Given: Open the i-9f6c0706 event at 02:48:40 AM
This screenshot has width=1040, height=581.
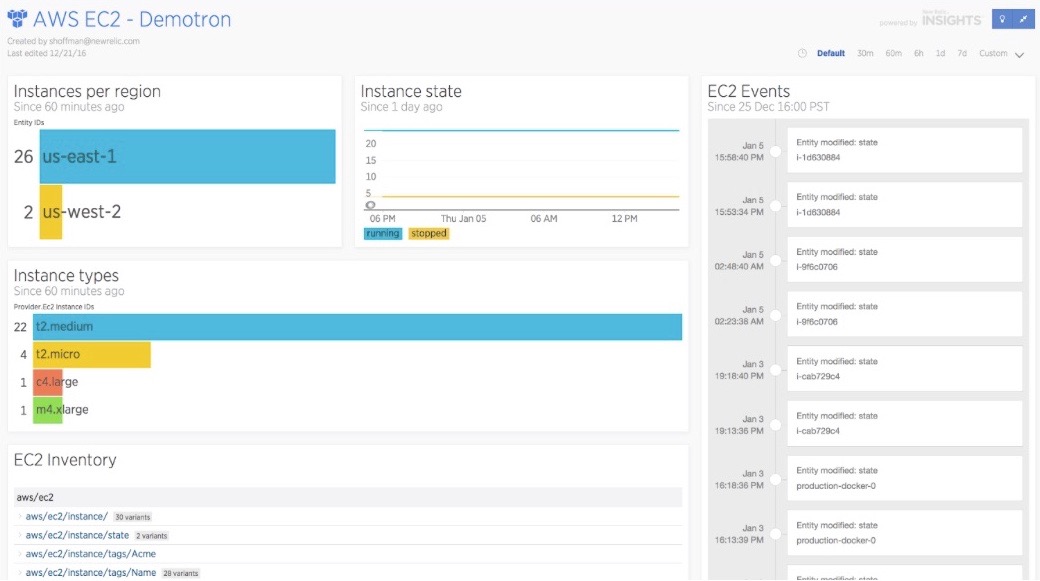Looking at the screenshot, I should (x=904, y=259).
